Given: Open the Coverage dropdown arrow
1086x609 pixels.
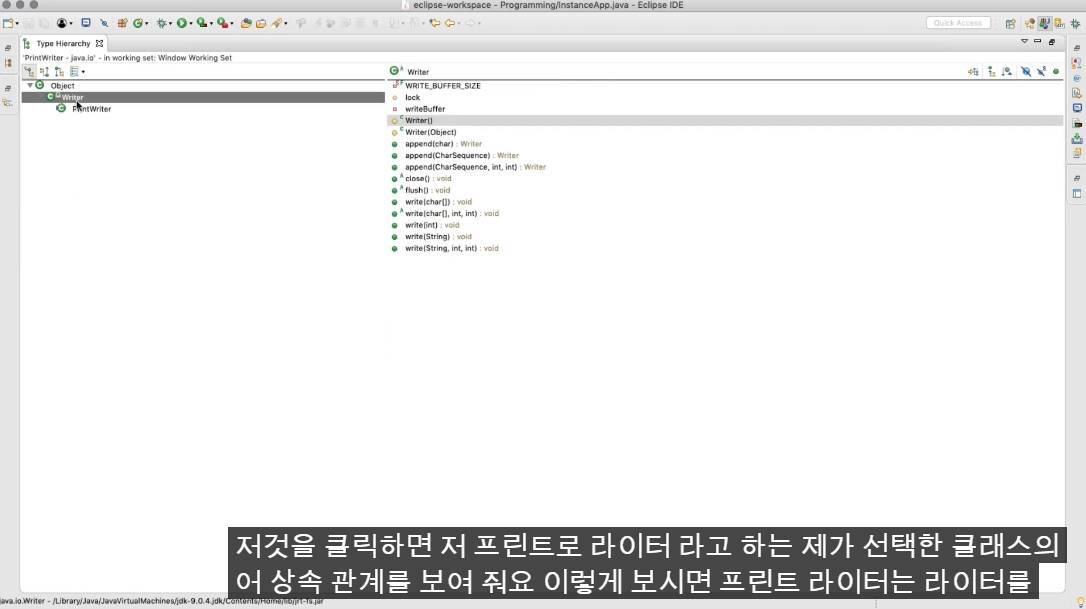Looking at the screenshot, I should pos(211,24).
